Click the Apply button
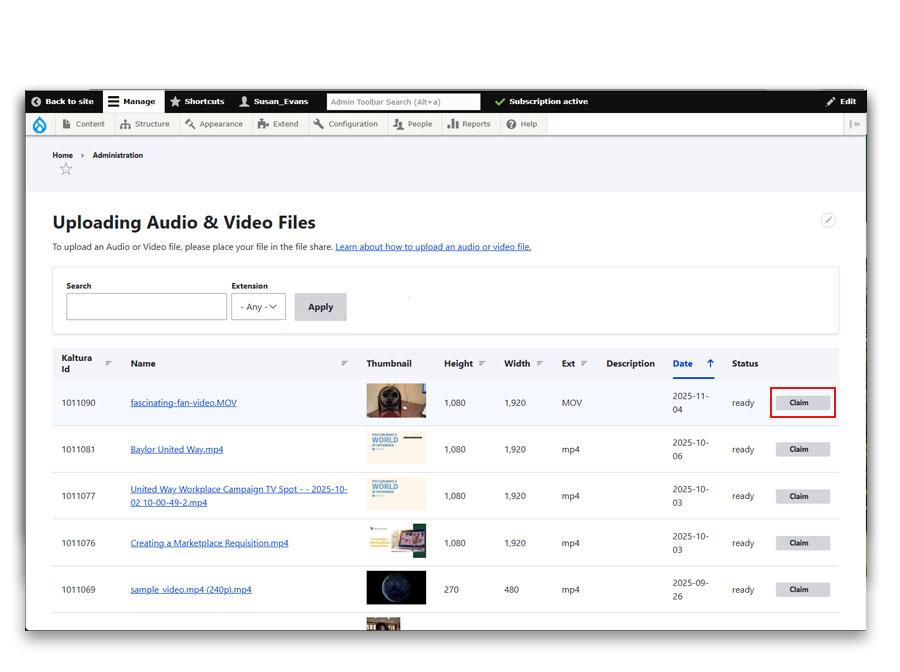900x672 pixels. tap(320, 307)
